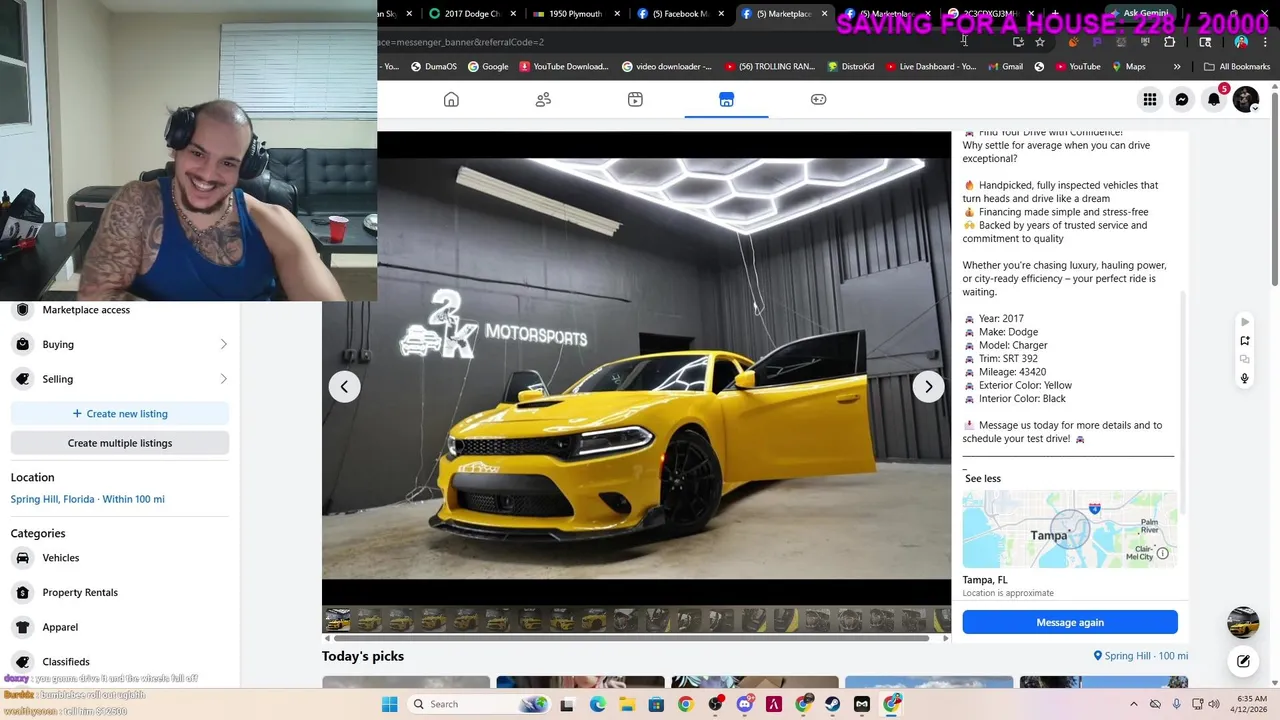Open Chrome's three-dot menu
This screenshot has width=1280, height=720.
[1266, 42]
